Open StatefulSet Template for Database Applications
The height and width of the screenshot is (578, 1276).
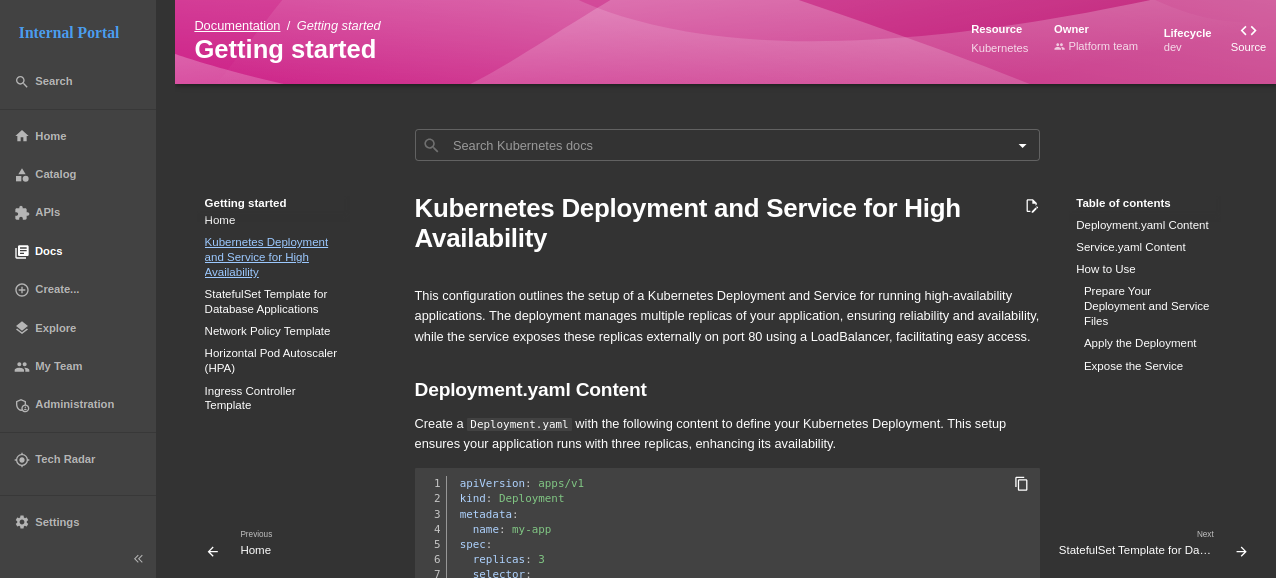tap(265, 302)
